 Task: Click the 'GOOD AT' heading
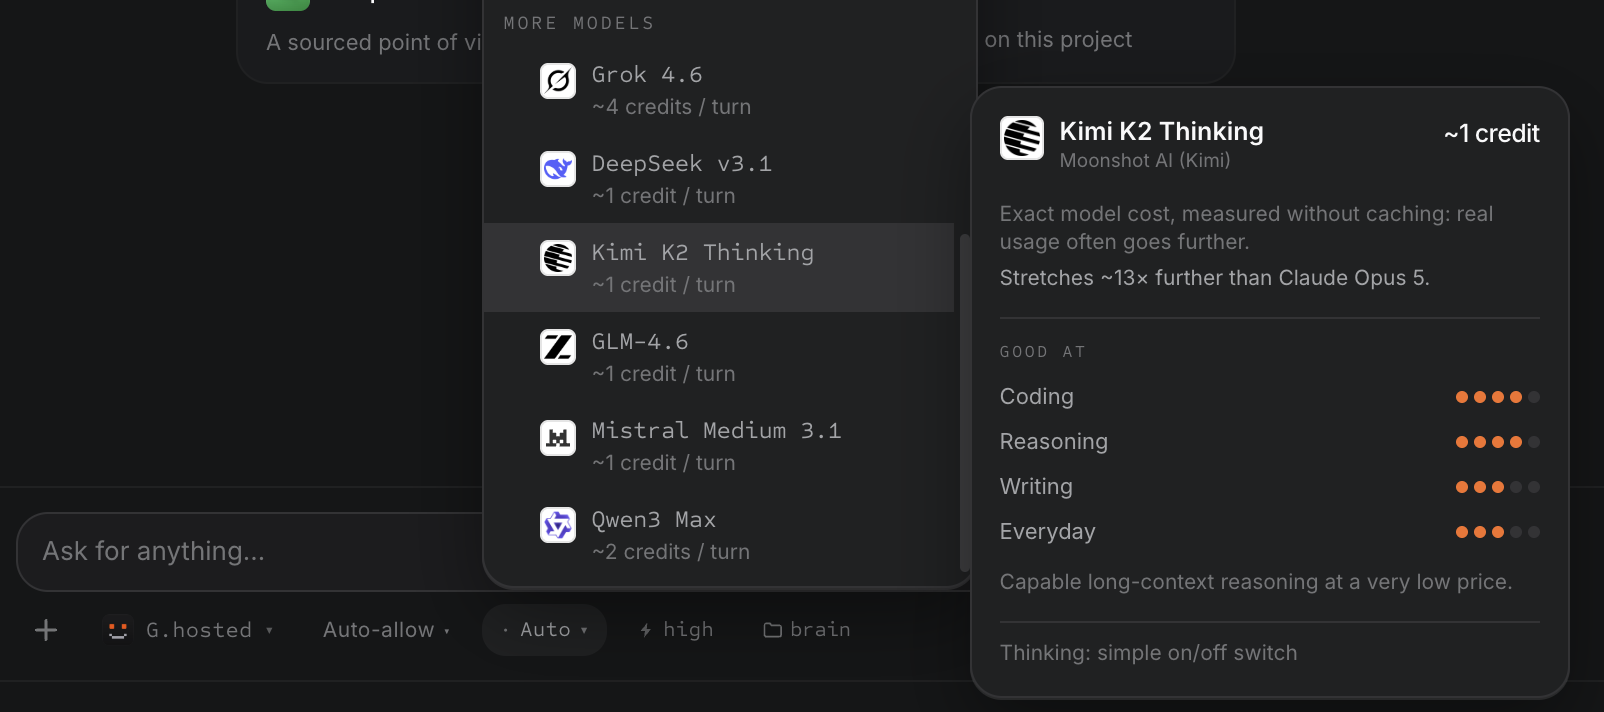point(1043,352)
